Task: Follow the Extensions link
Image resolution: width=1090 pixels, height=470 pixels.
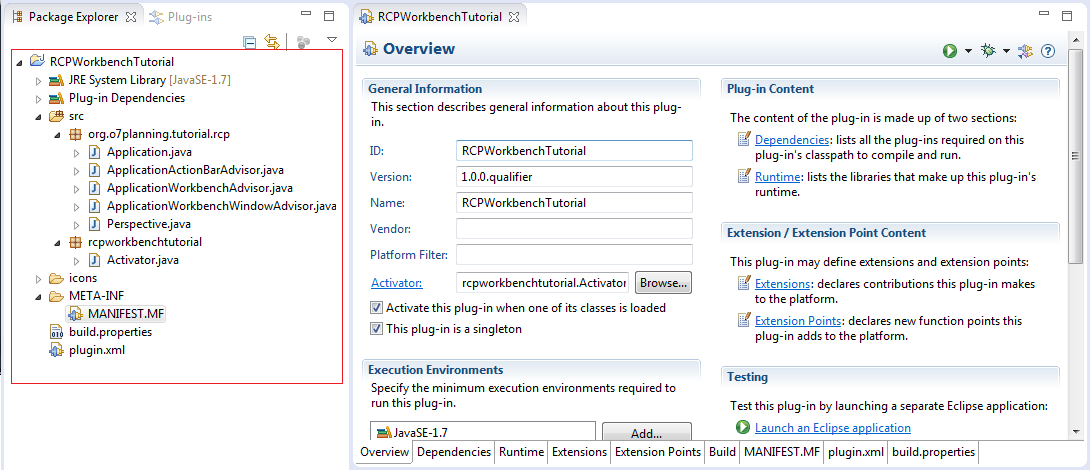Action: pyautogui.click(x=782, y=284)
